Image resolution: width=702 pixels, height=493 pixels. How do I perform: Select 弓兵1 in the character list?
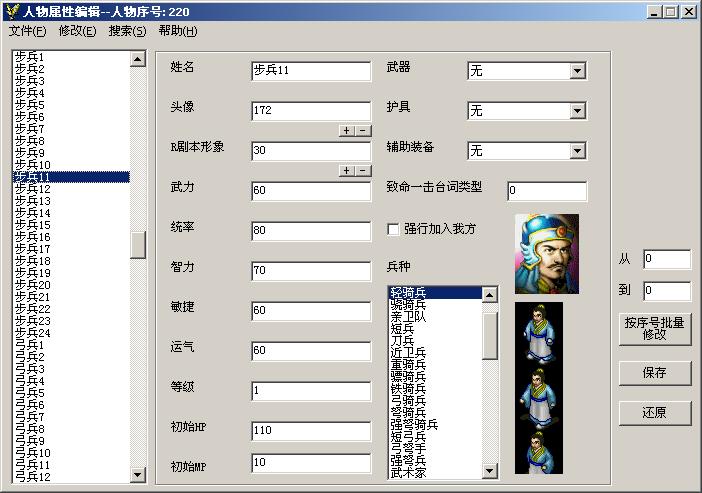30,345
